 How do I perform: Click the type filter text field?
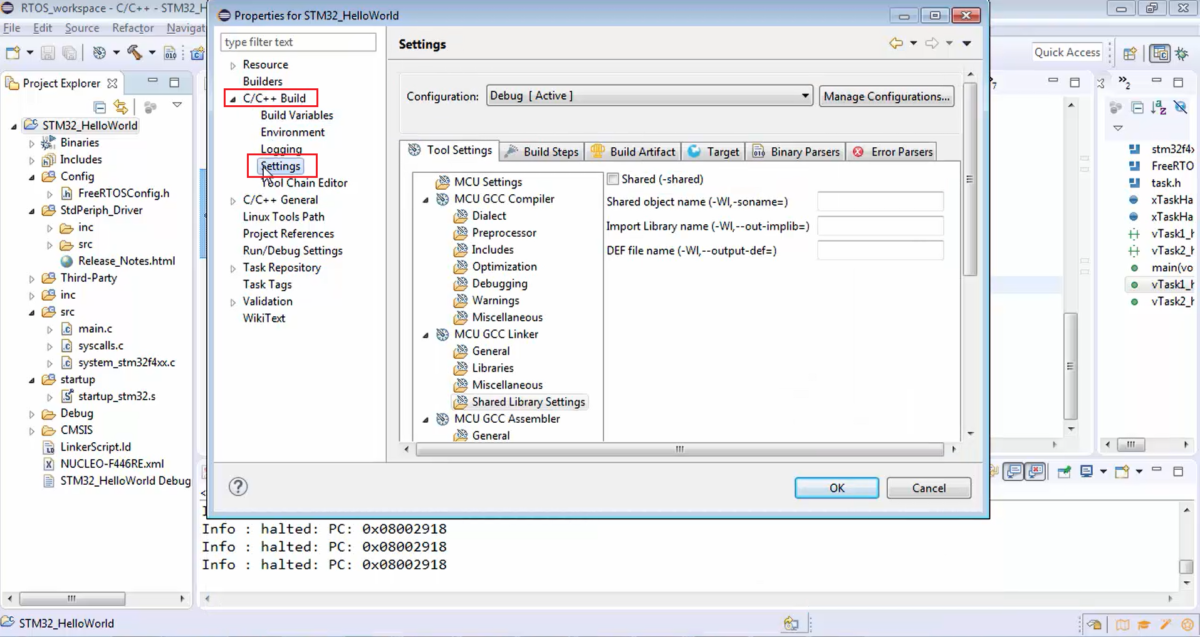[297, 41]
